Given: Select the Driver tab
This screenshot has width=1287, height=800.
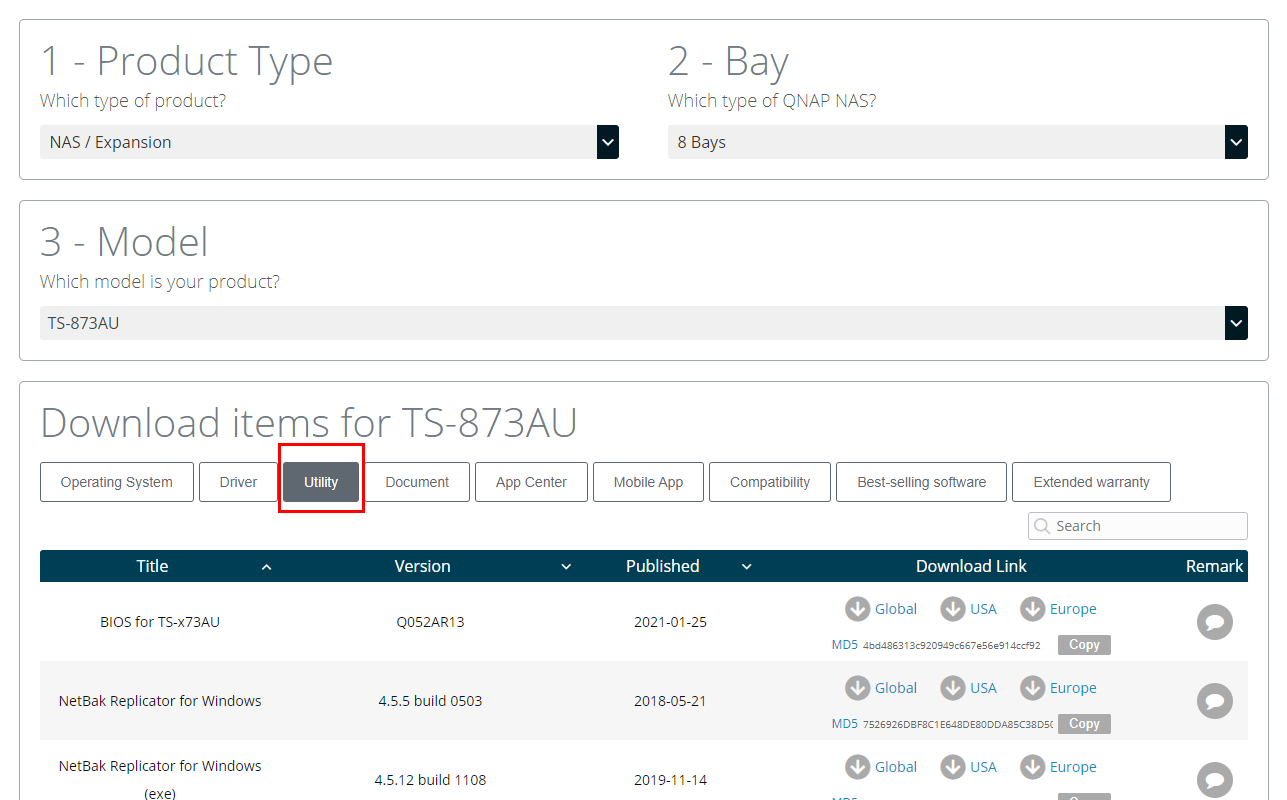Looking at the screenshot, I should click(238, 482).
